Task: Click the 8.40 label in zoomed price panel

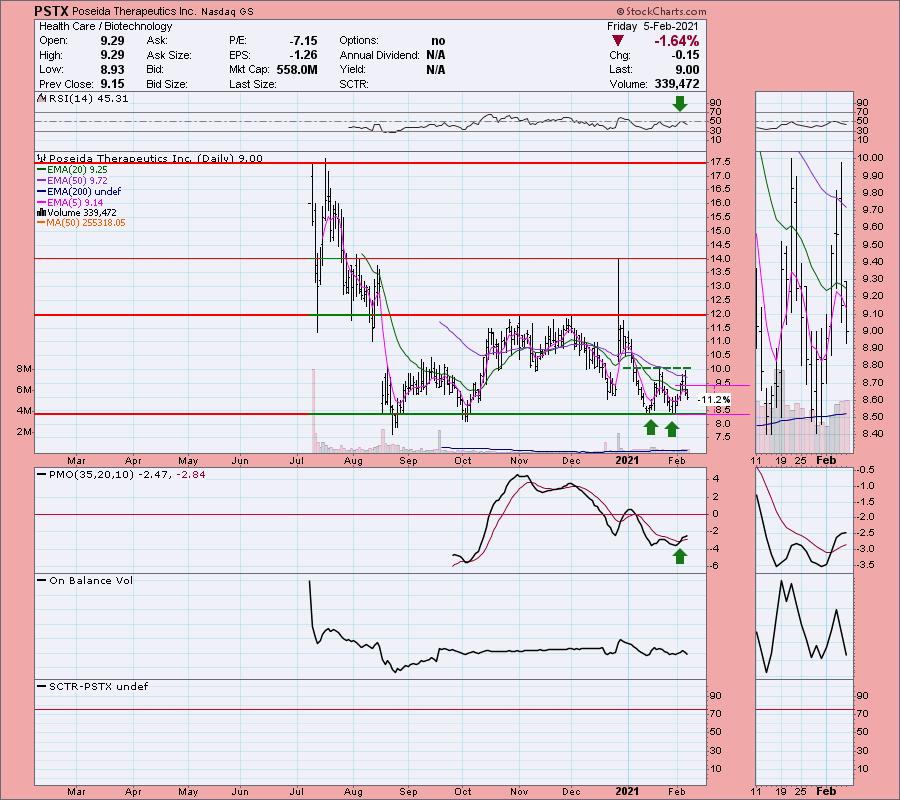Action: coord(869,434)
